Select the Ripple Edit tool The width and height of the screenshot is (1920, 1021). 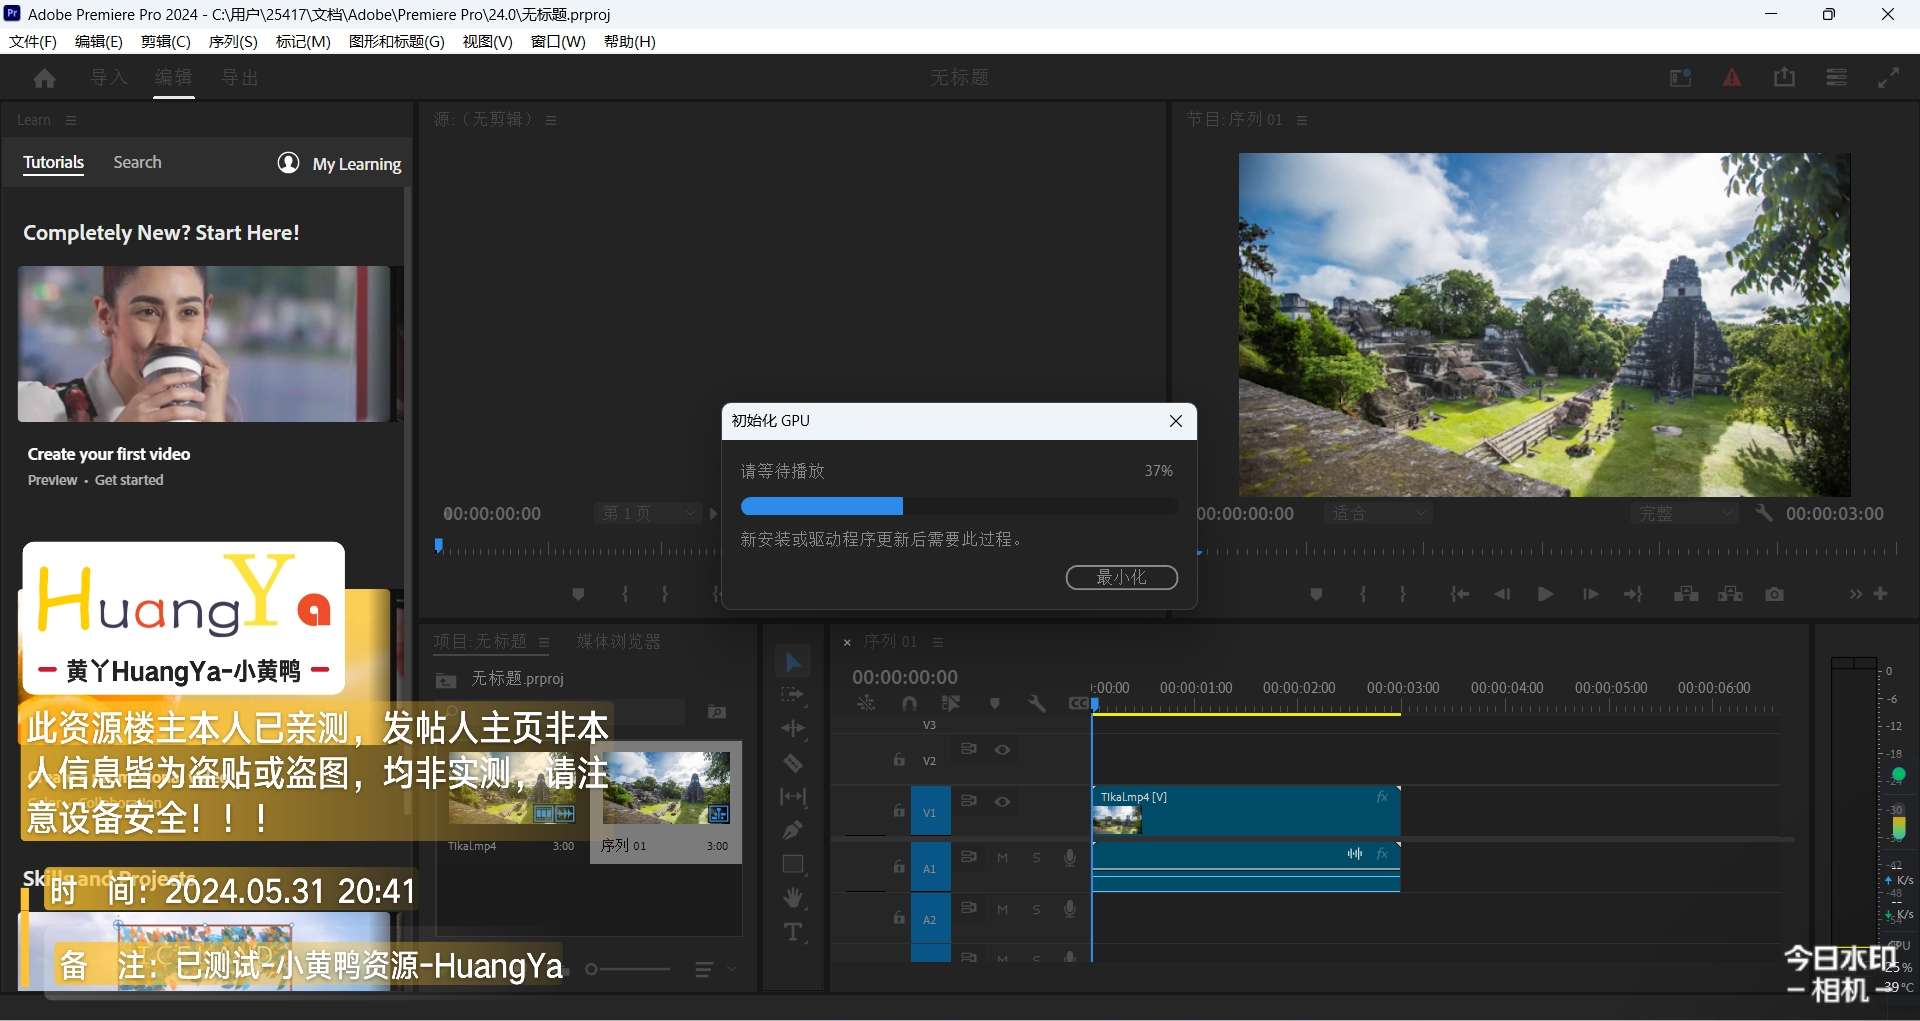tap(793, 729)
